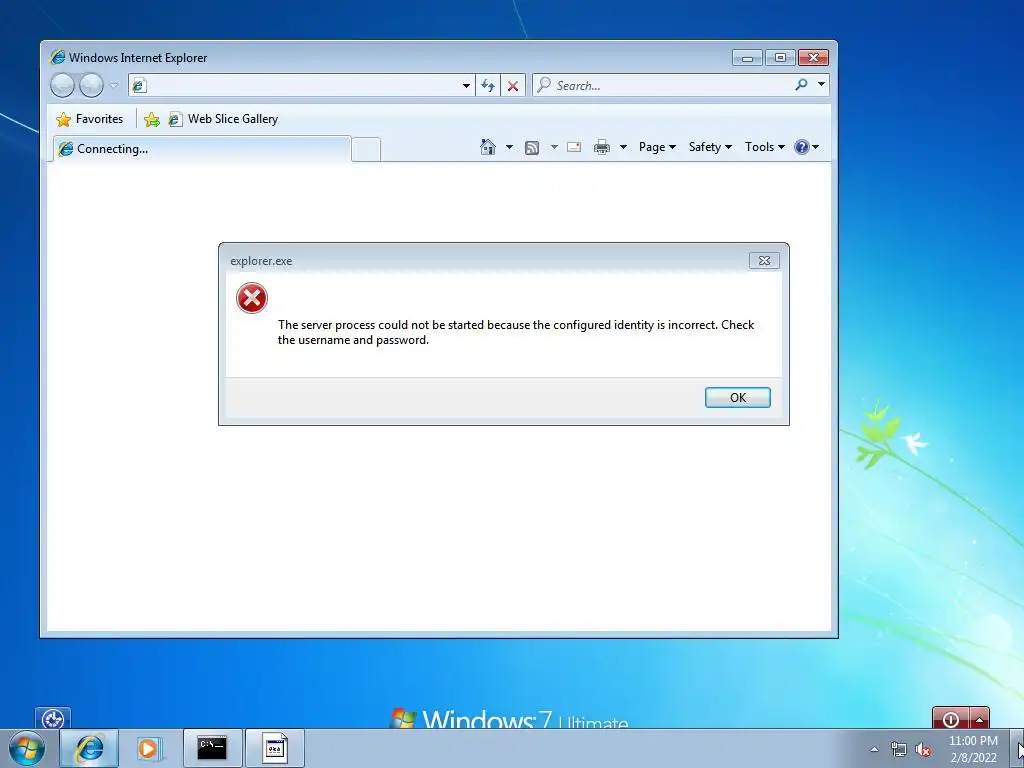Viewport: 1024px width, 768px height.
Task: Click the Internet Explorer Back arrow button
Action: coord(62,86)
